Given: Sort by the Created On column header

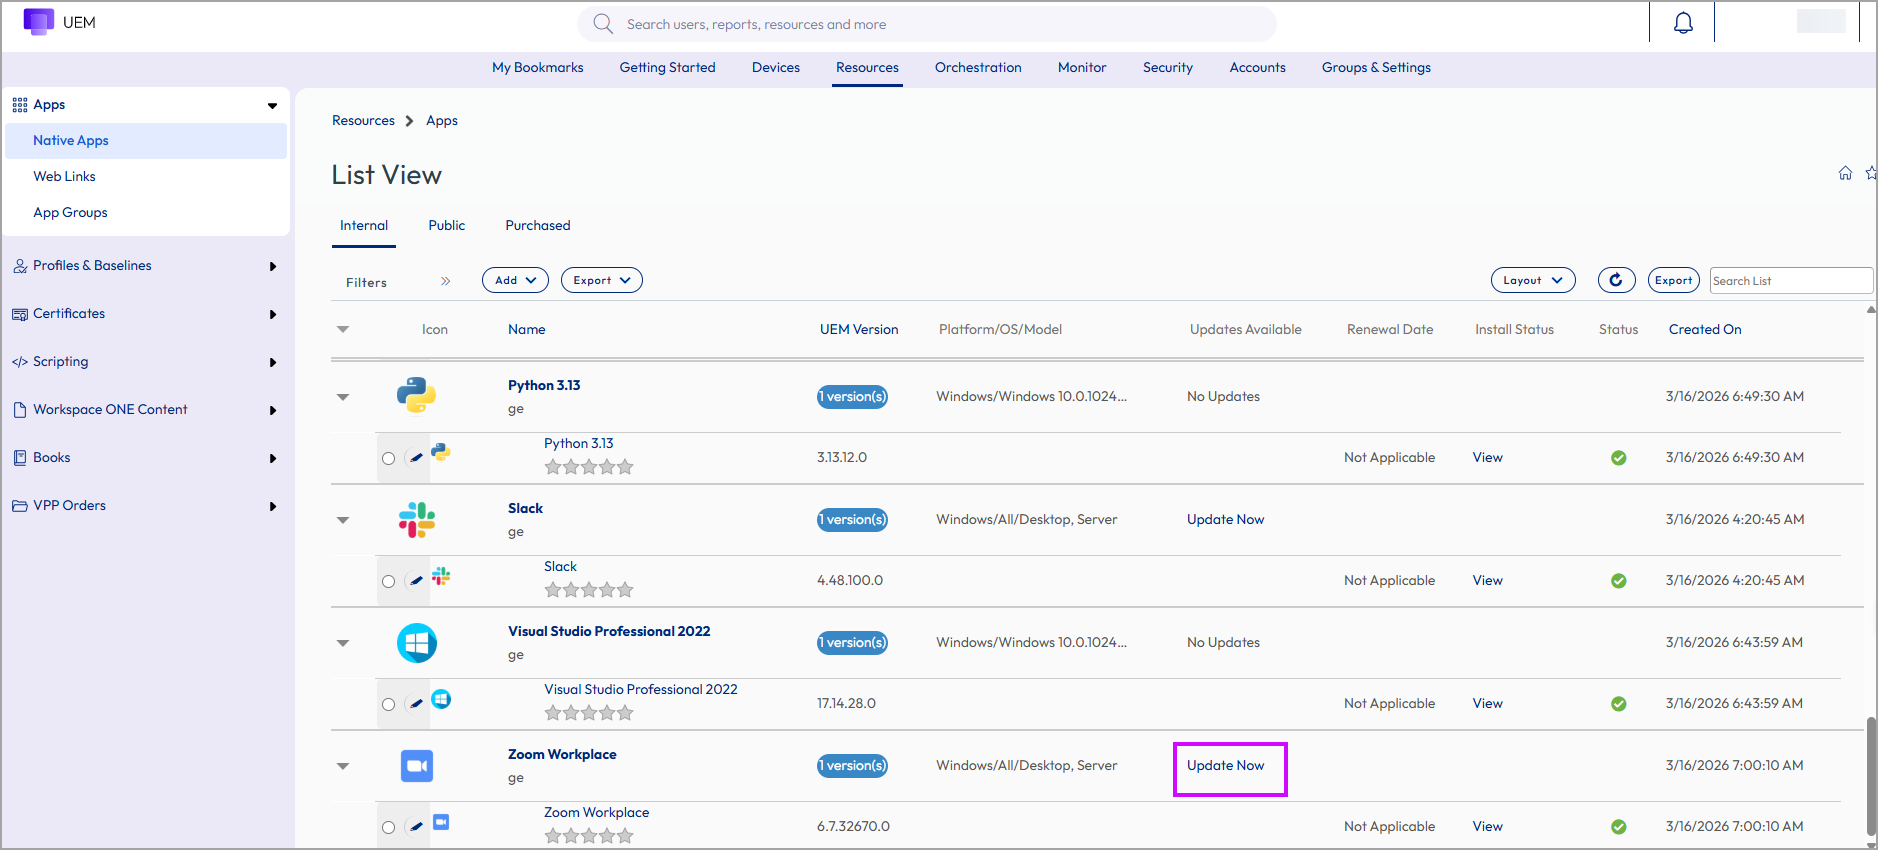Looking at the screenshot, I should pyautogui.click(x=1705, y=330).
